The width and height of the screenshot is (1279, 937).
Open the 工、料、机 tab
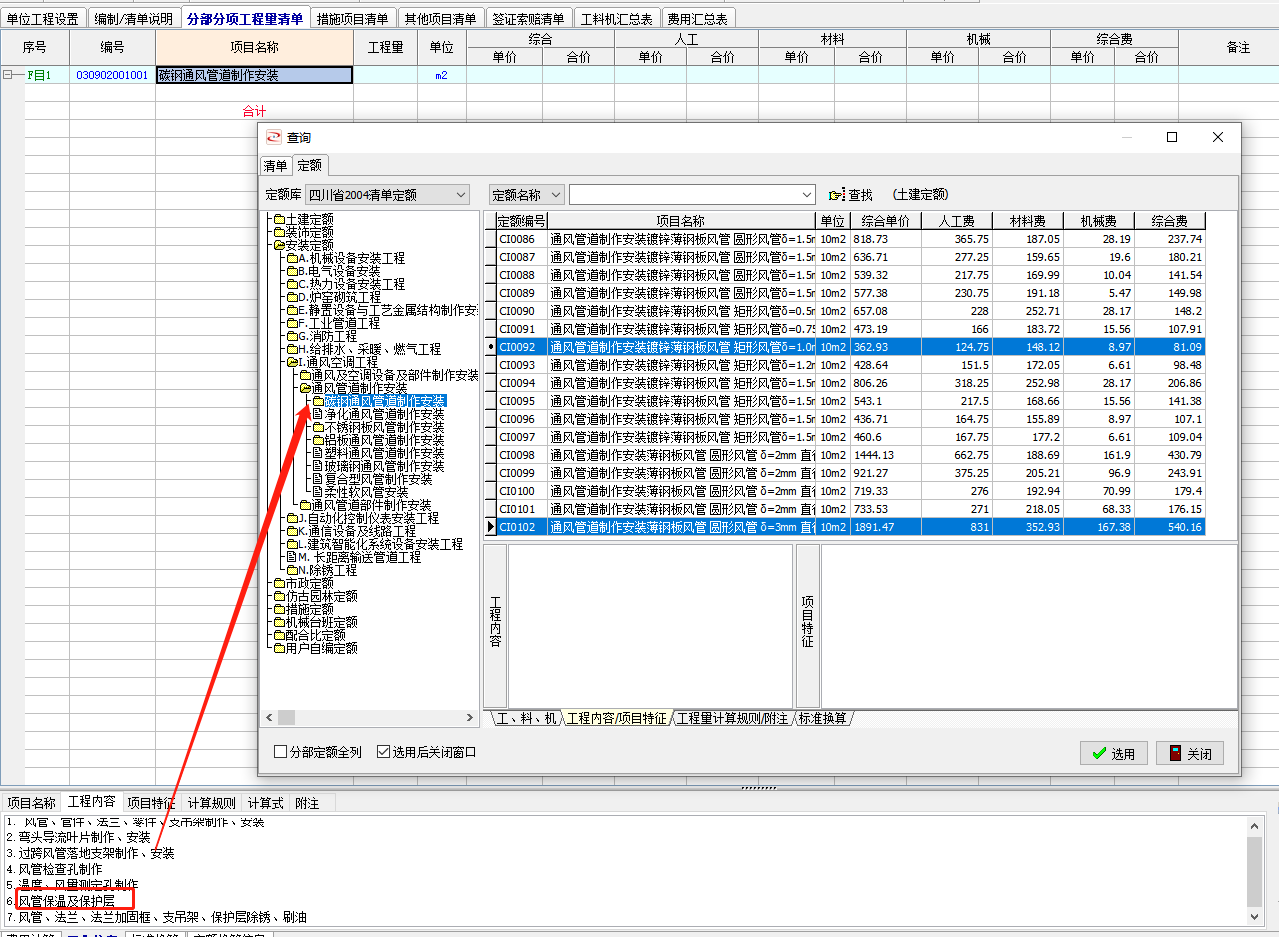(526, 718)
